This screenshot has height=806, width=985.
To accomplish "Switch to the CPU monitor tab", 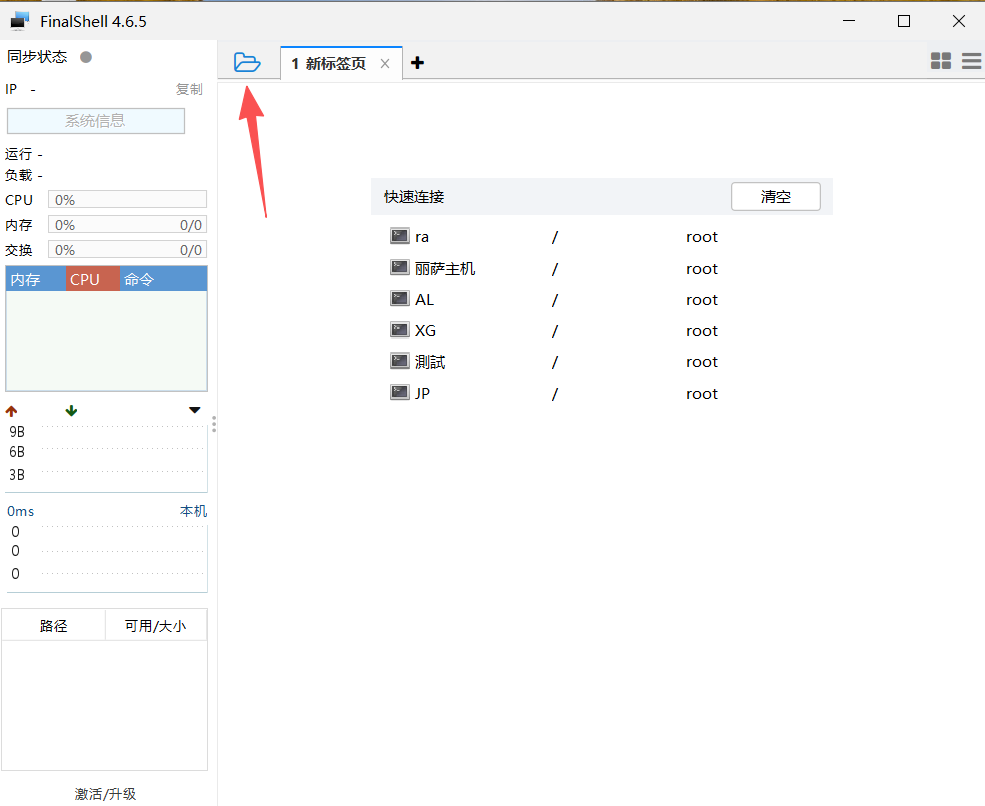I will (92, 278).
